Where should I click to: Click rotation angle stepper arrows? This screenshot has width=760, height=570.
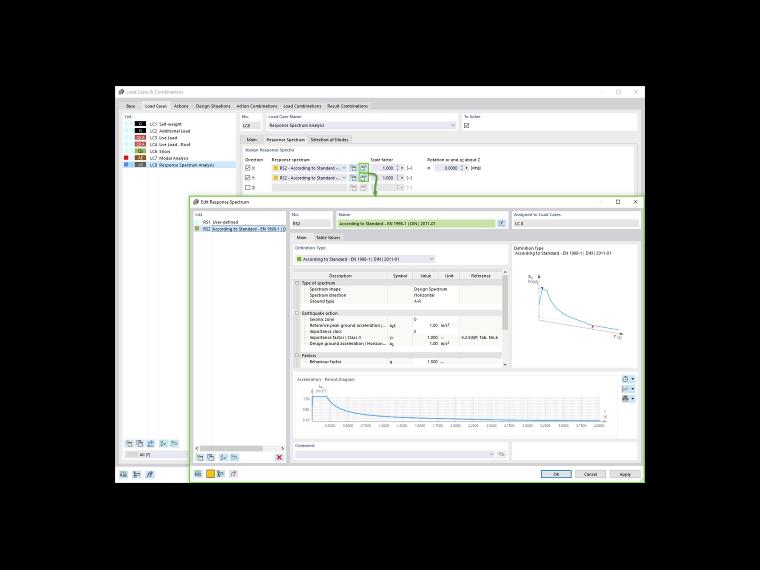(461, 168)
